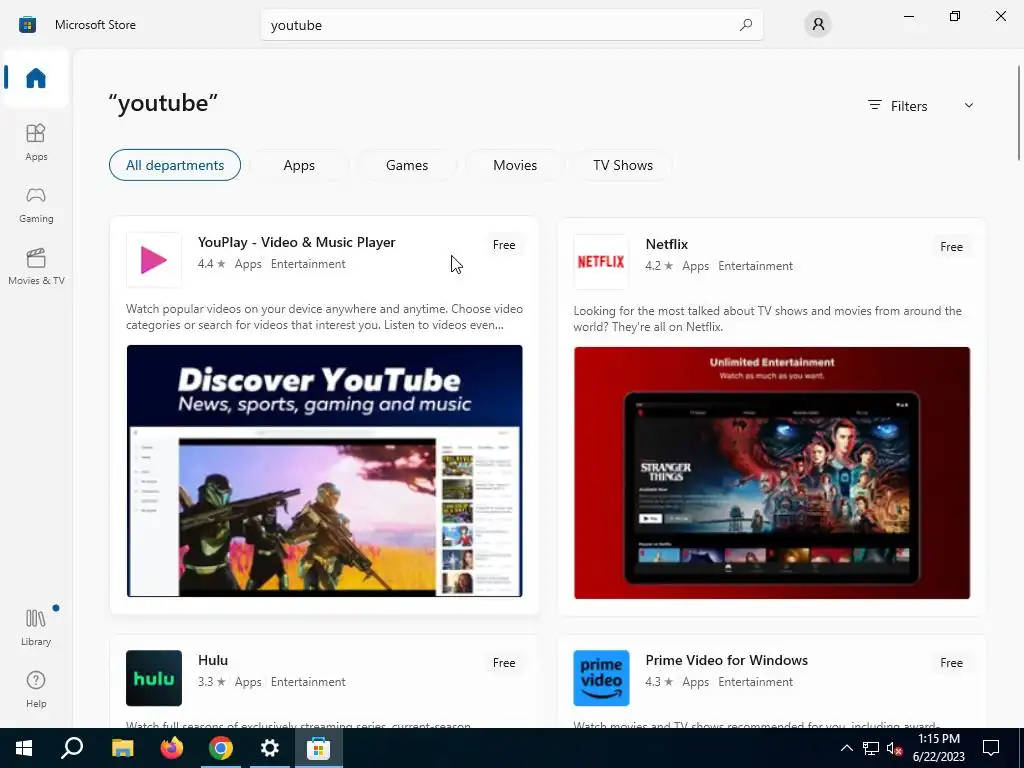Open taskbar search
The image size is (1024, 768).
72,748
